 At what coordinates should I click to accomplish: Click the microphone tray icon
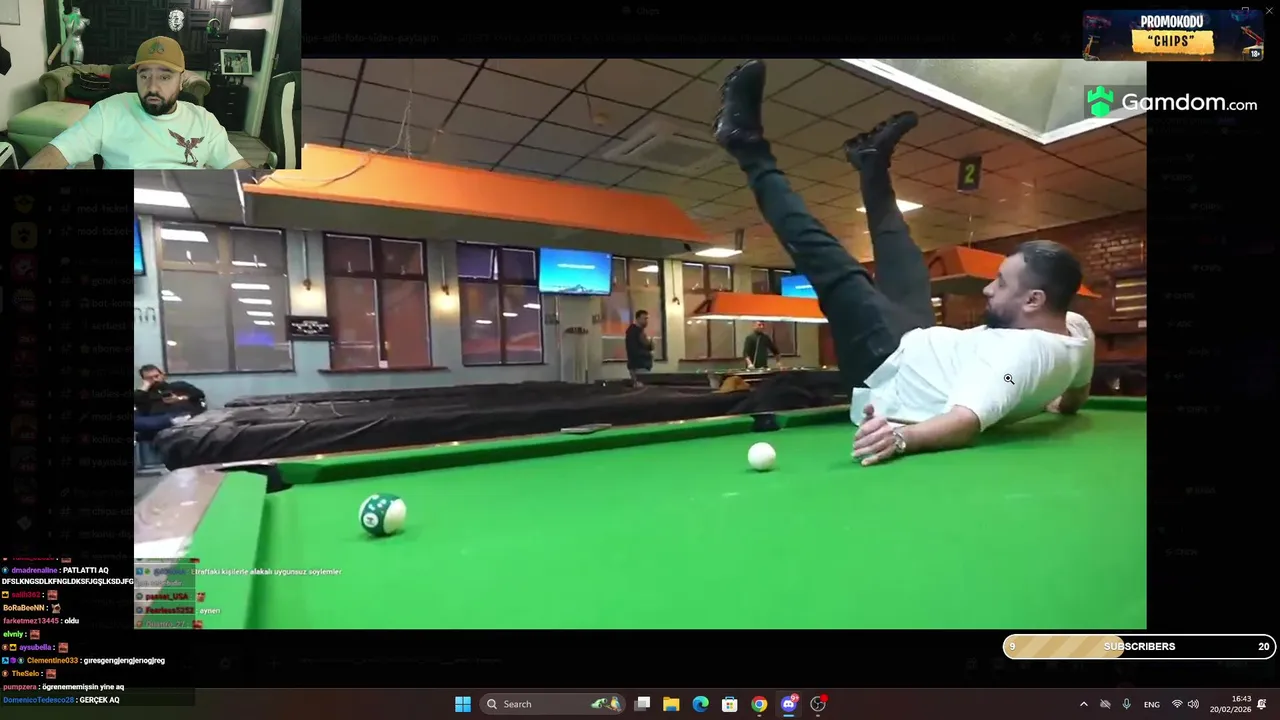click(1127, 704)
